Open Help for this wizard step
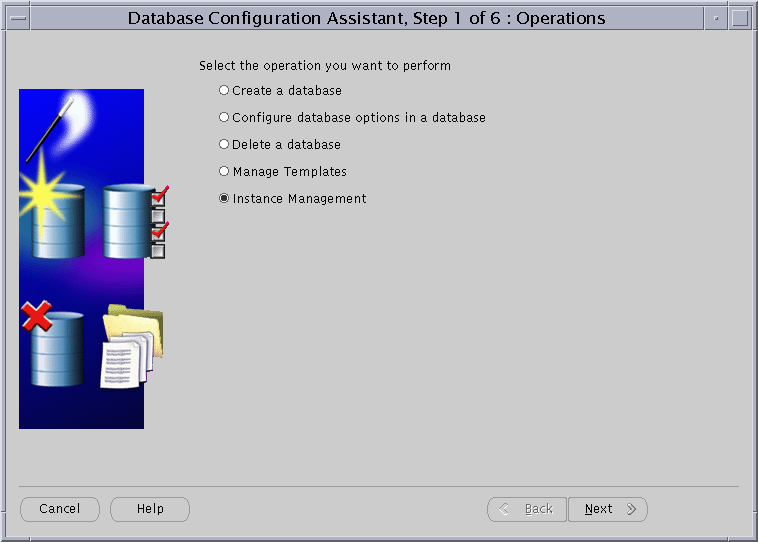Image resolution: width=758 pixels, height=542 pixels. point(150,509)
